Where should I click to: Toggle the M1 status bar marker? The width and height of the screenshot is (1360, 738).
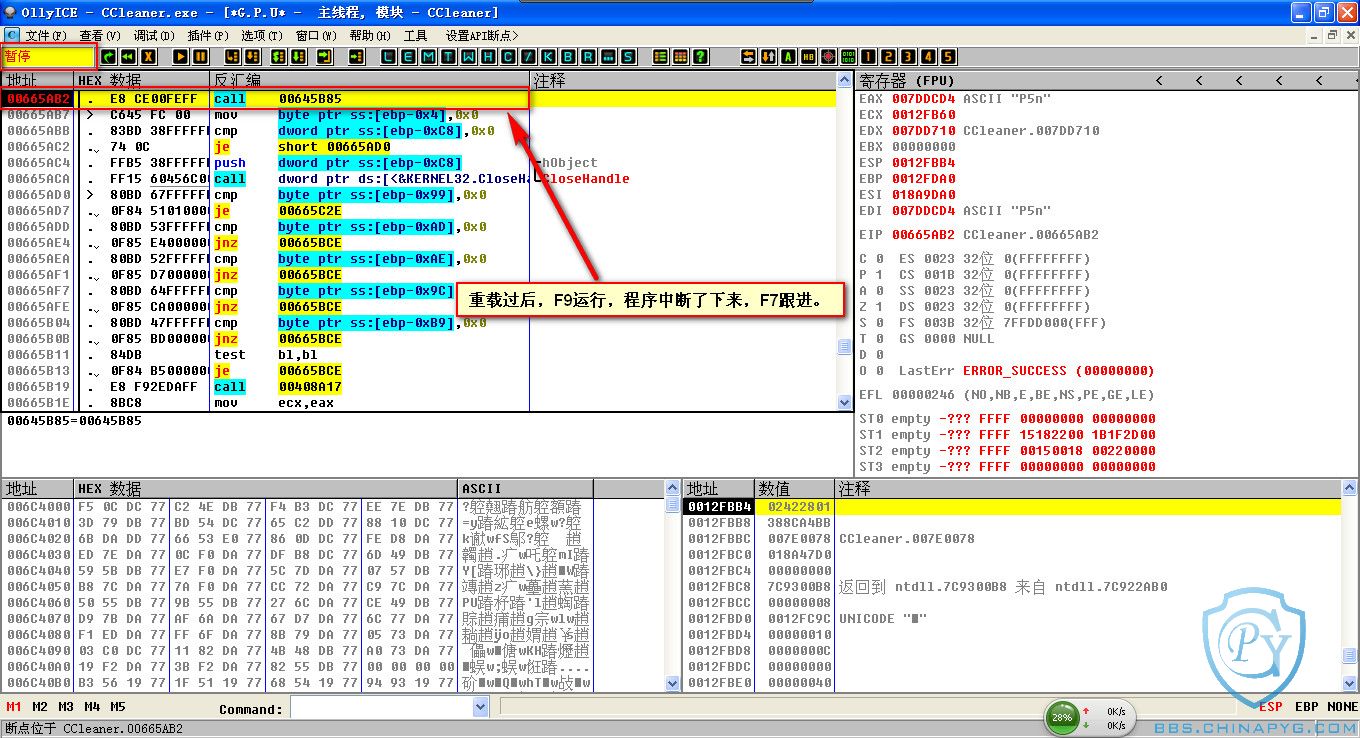pyautogui.click(x=14, y=707)
